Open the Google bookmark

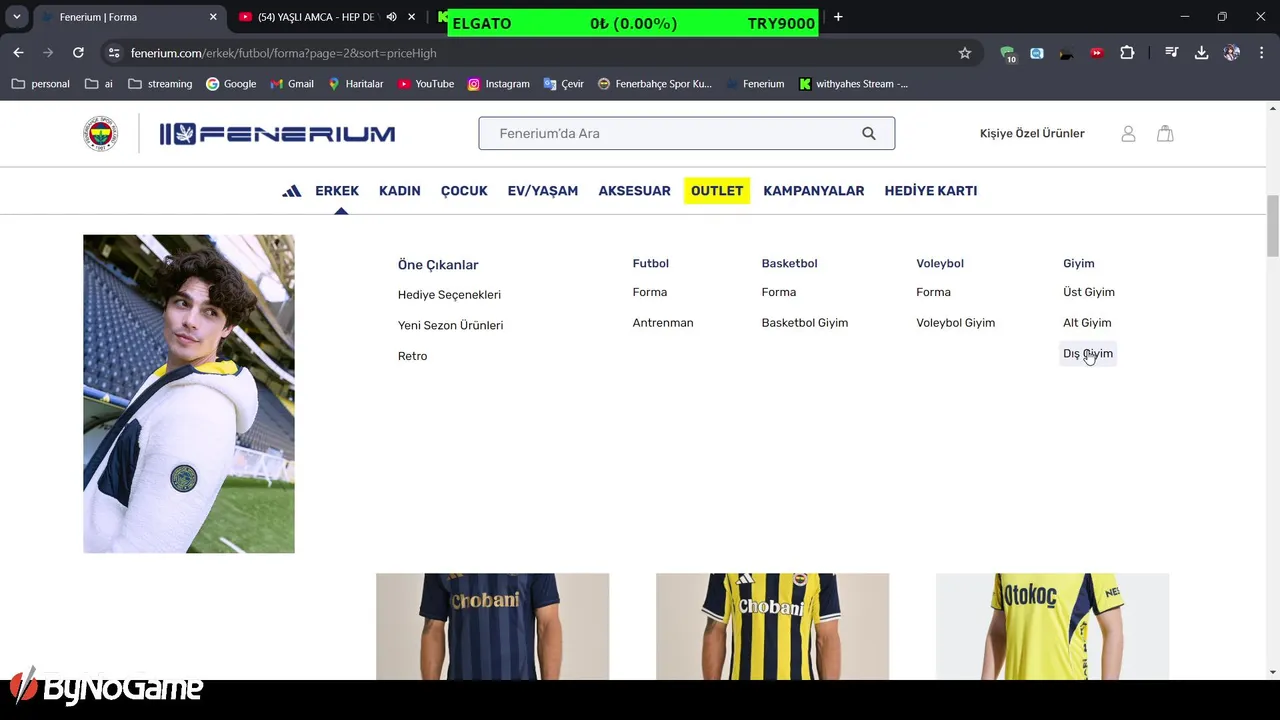click(231, 84)
